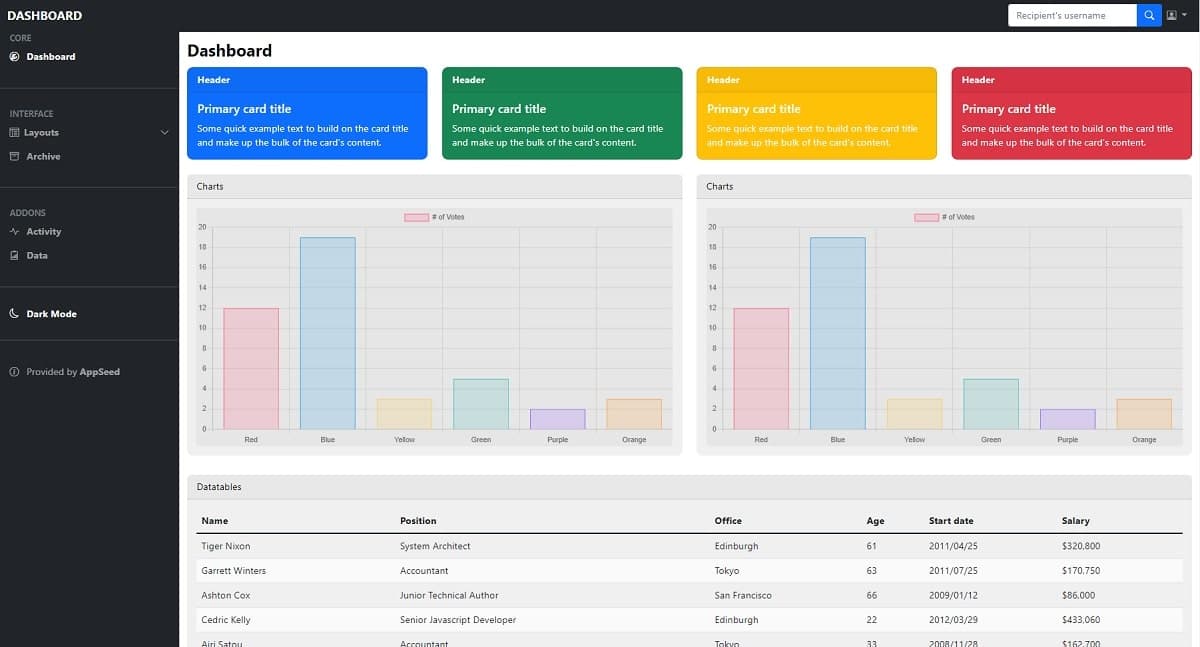Click the Archive box icon
Screen dimensions: 1200x647
[x=14, y=157]
